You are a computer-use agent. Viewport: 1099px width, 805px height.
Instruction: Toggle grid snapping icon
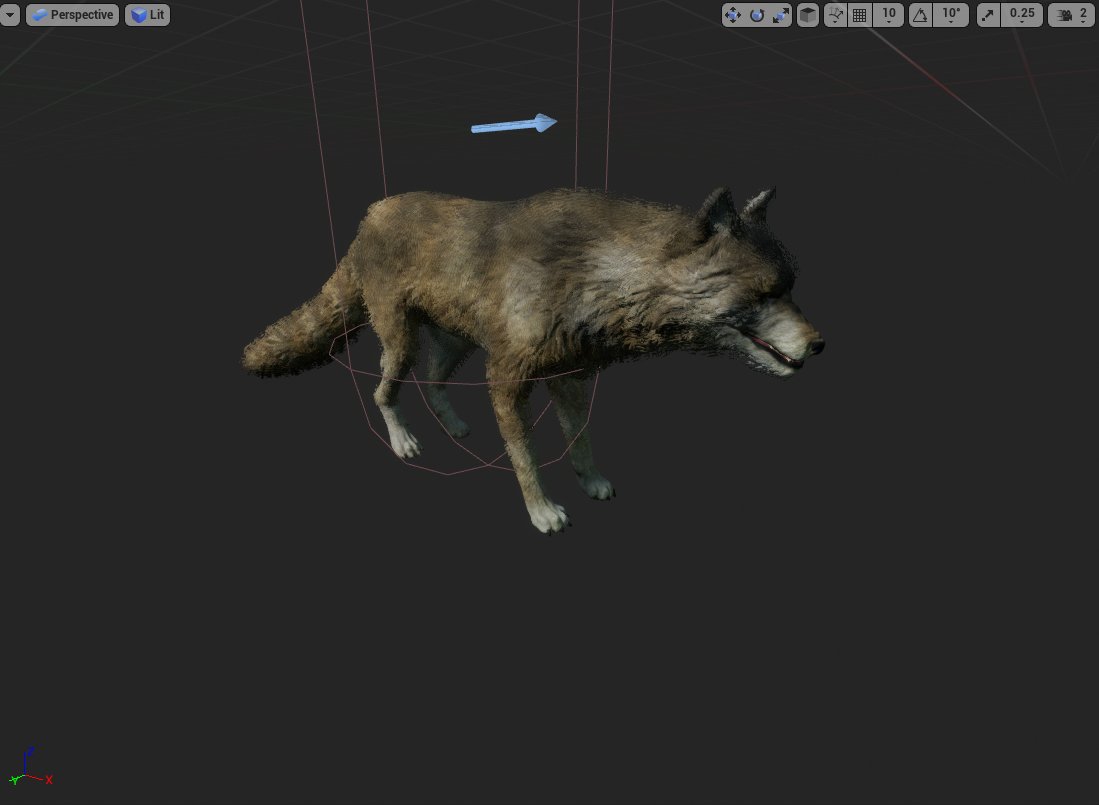click(x=859, y=15)
